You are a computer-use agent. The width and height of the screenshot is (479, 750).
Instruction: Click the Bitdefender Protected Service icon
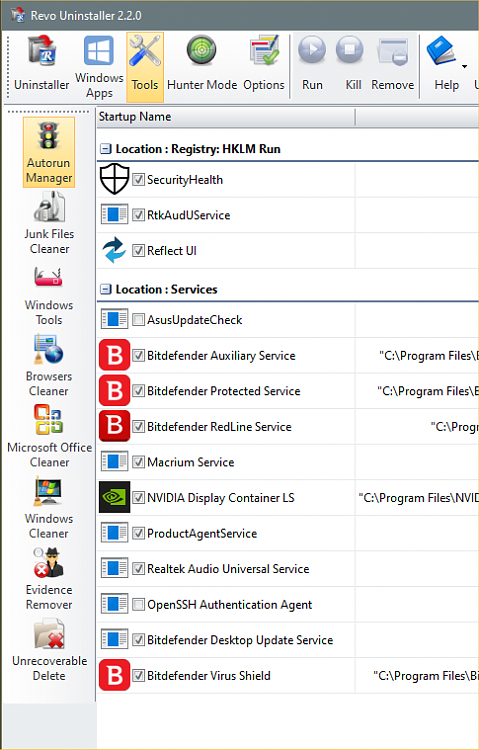[x=114, y=391]
